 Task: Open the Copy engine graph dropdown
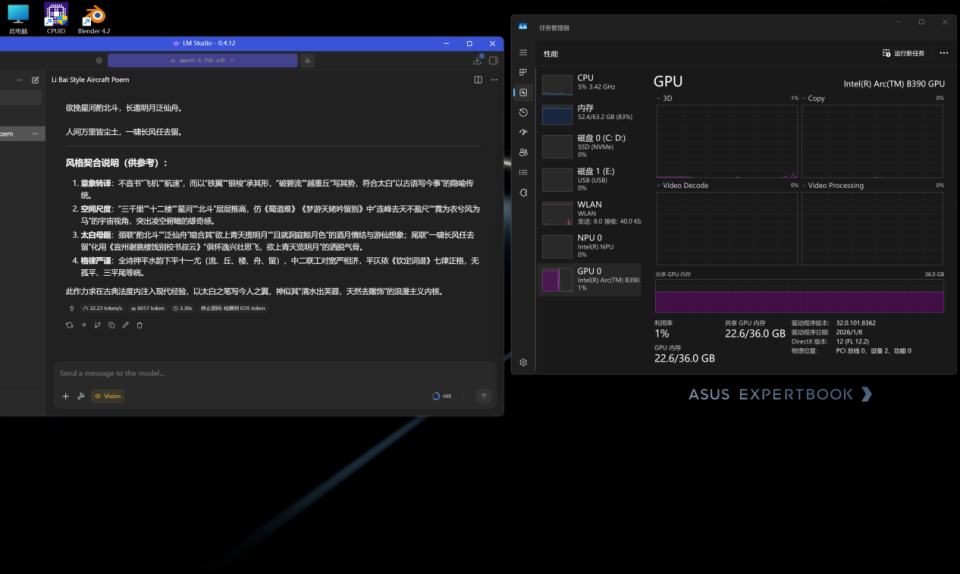813,99
